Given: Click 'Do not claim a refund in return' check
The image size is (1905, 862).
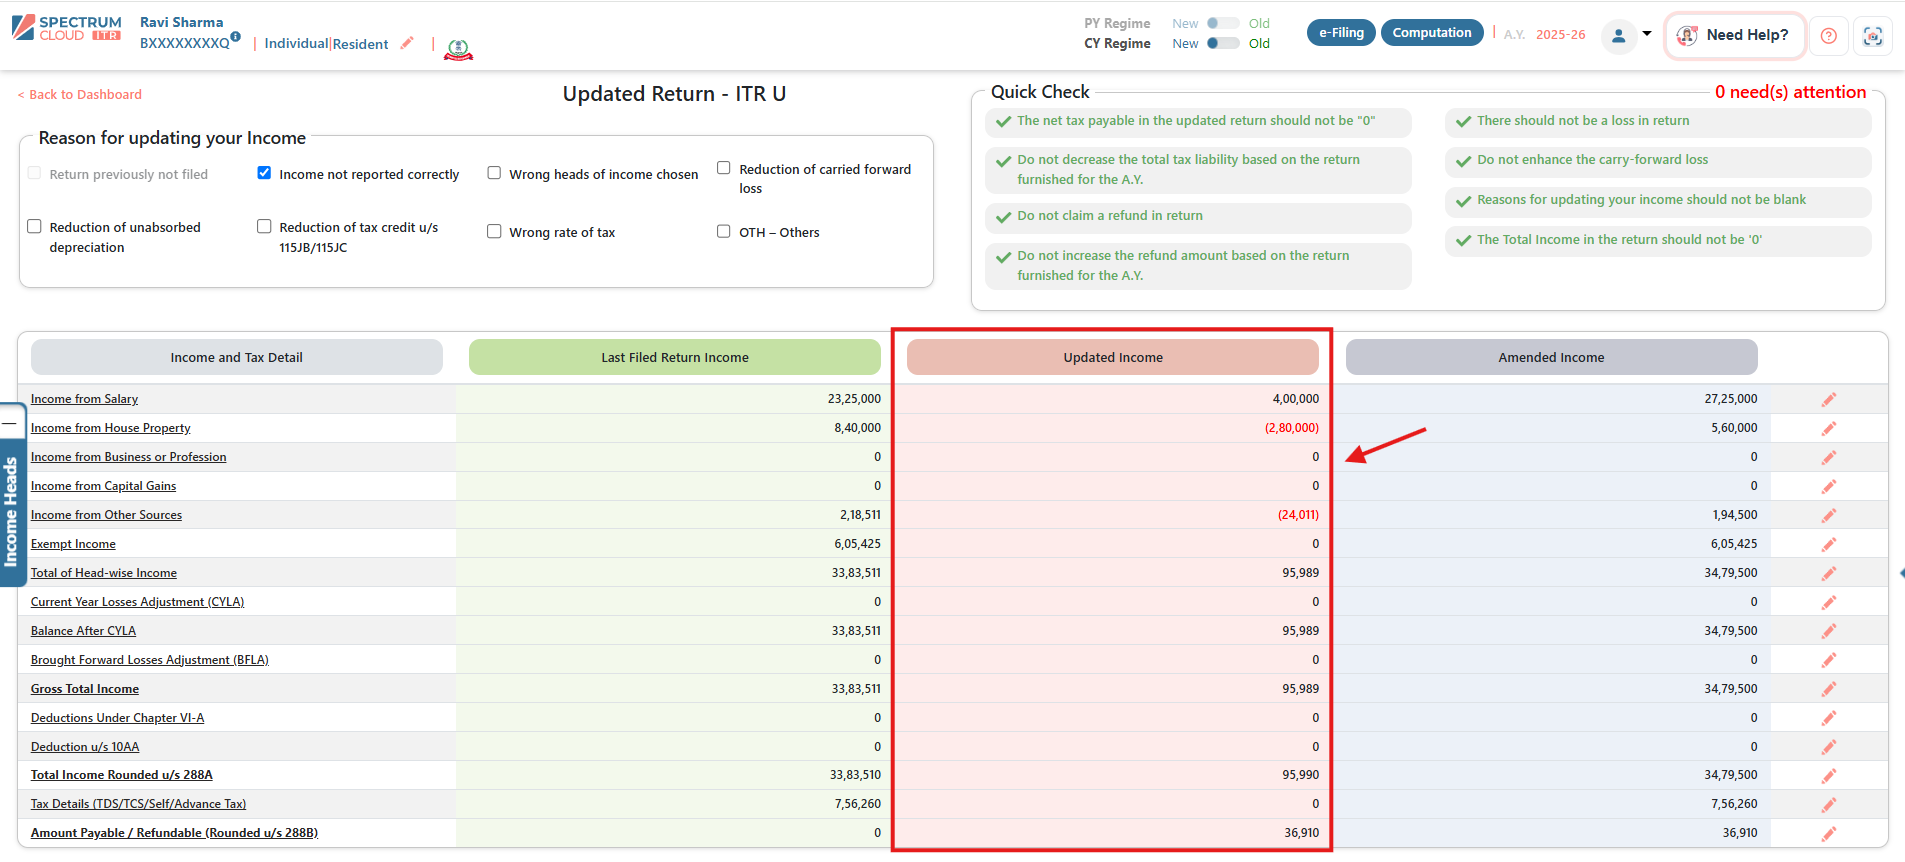Looking at the screenshot, I should [x=1198, y=218].
